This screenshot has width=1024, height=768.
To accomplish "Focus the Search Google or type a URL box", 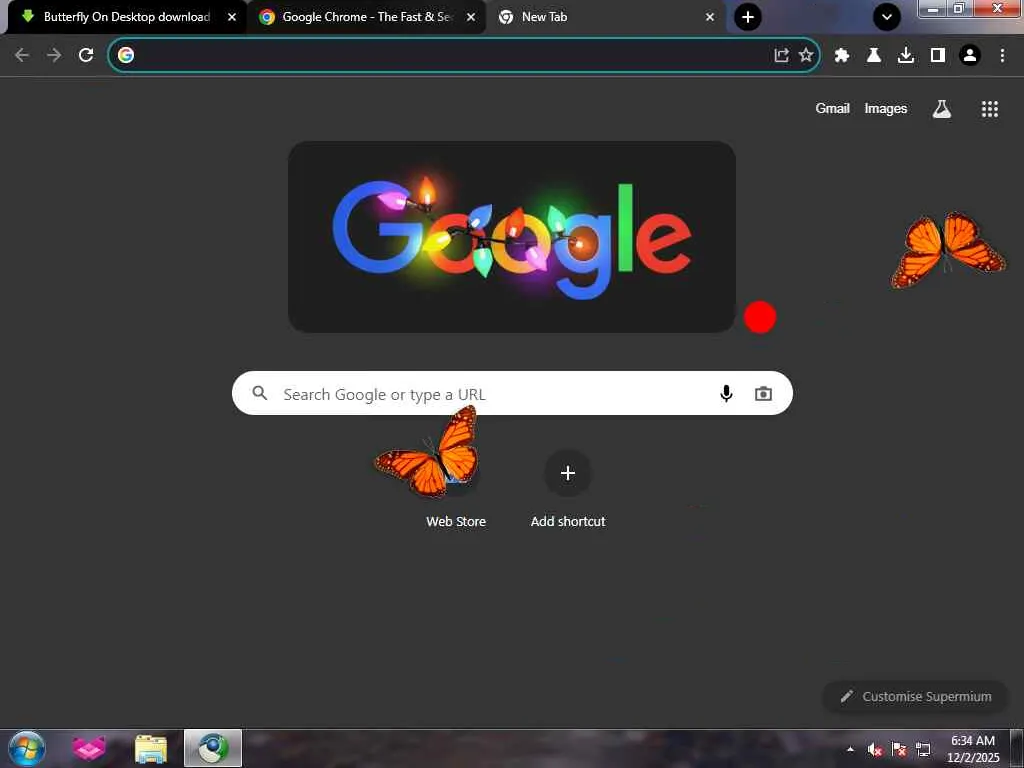I will (x=512, y=393).
